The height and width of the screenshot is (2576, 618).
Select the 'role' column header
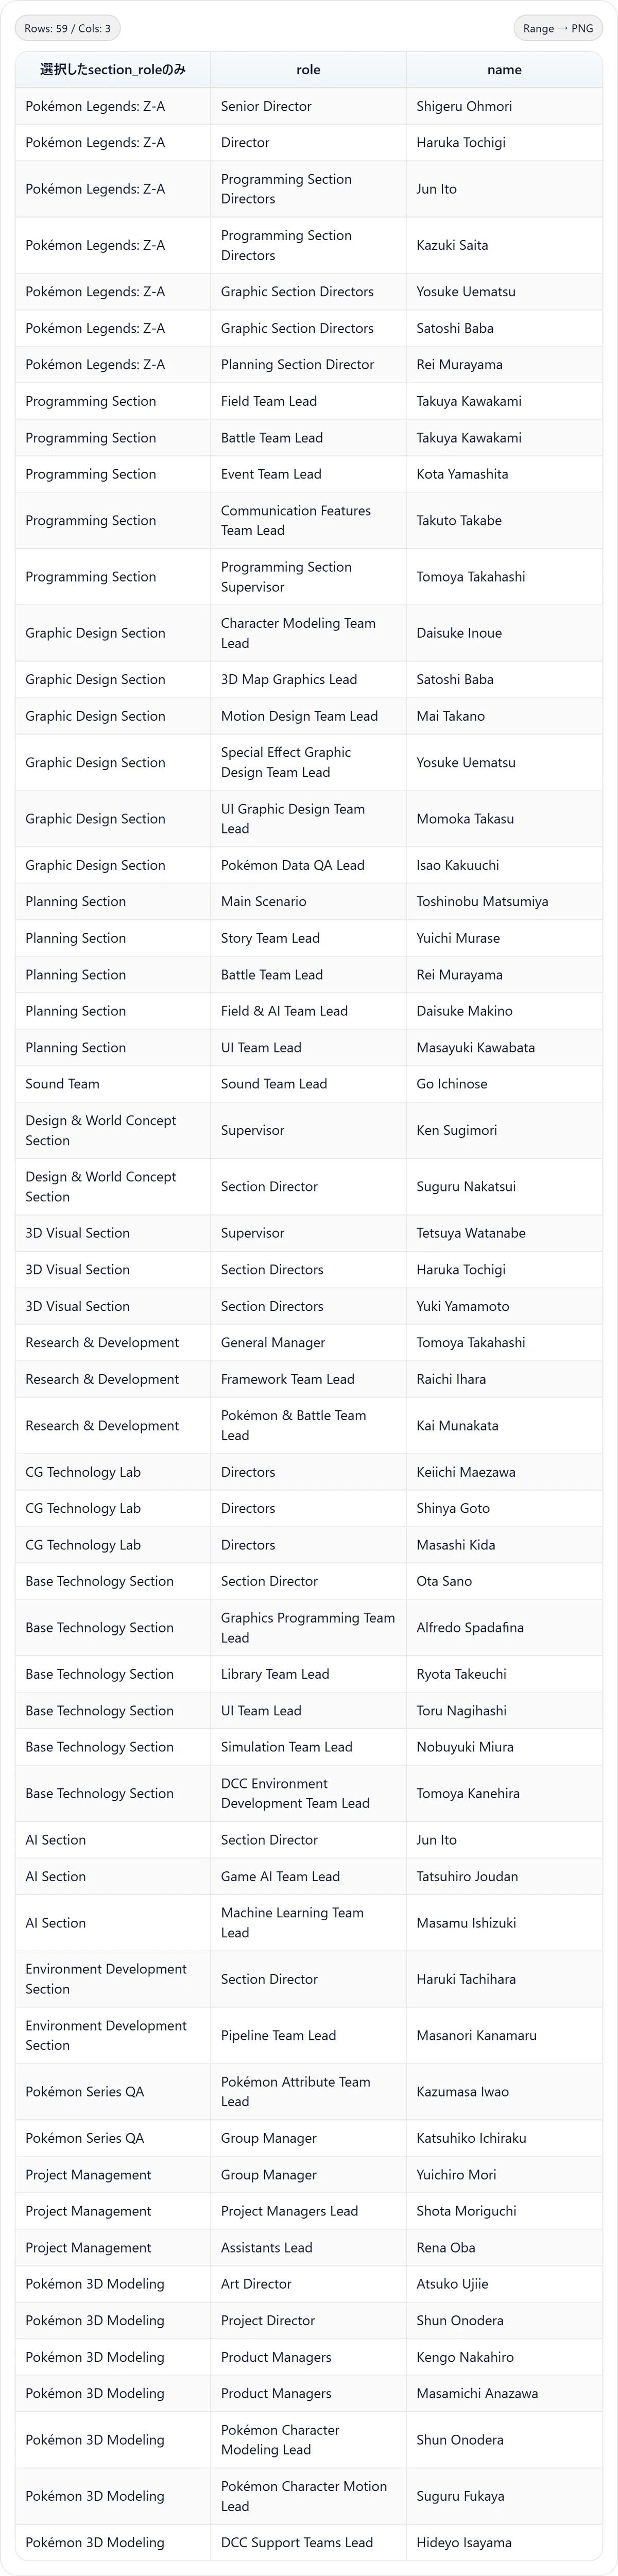(308, 70)
